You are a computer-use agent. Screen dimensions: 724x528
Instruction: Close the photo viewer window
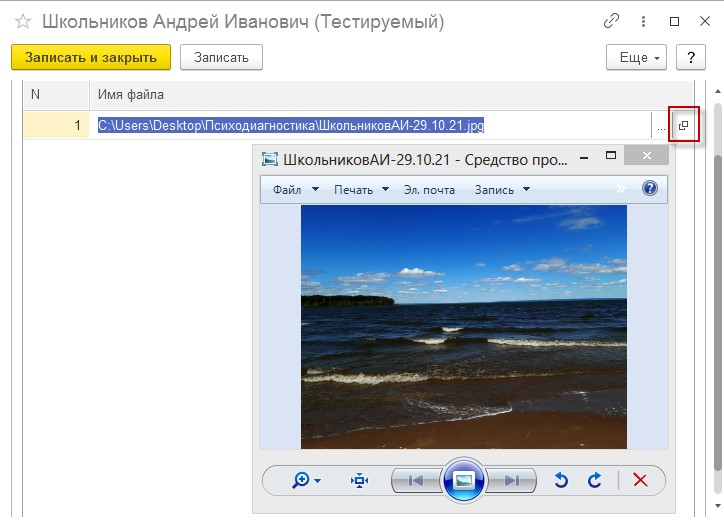click(646, 156)
